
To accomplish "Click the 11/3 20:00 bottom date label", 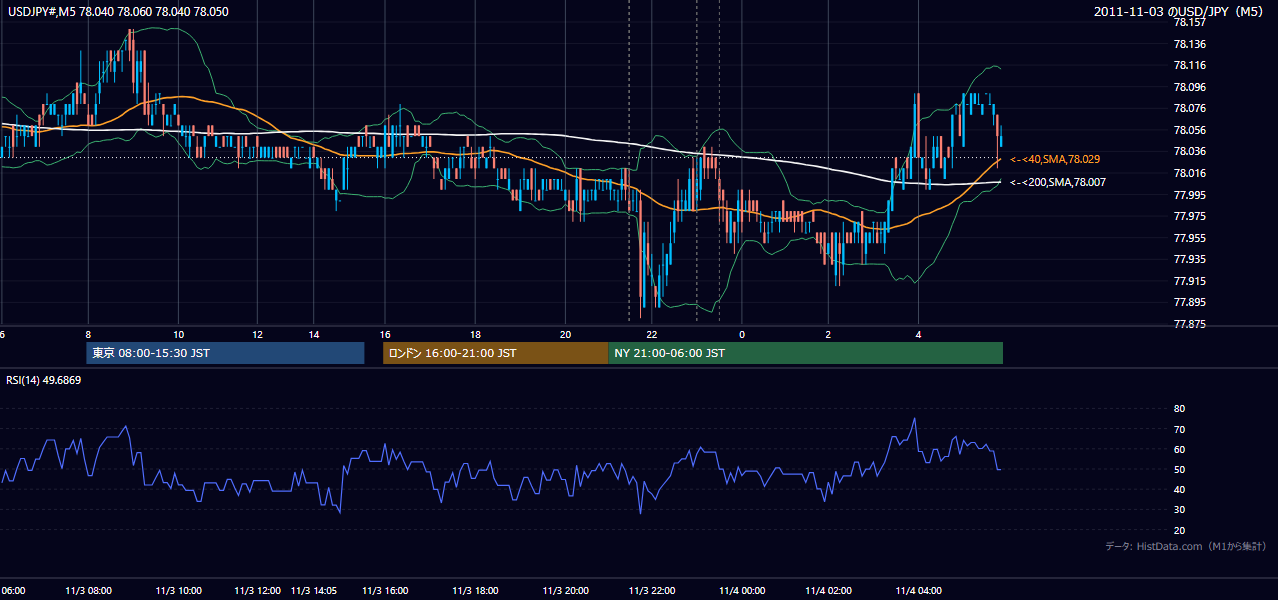I will (x=566, y=591).
